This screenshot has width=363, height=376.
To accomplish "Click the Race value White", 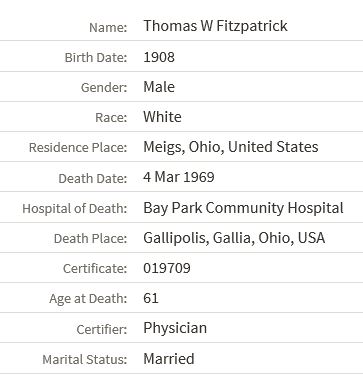I will [162, 117].
